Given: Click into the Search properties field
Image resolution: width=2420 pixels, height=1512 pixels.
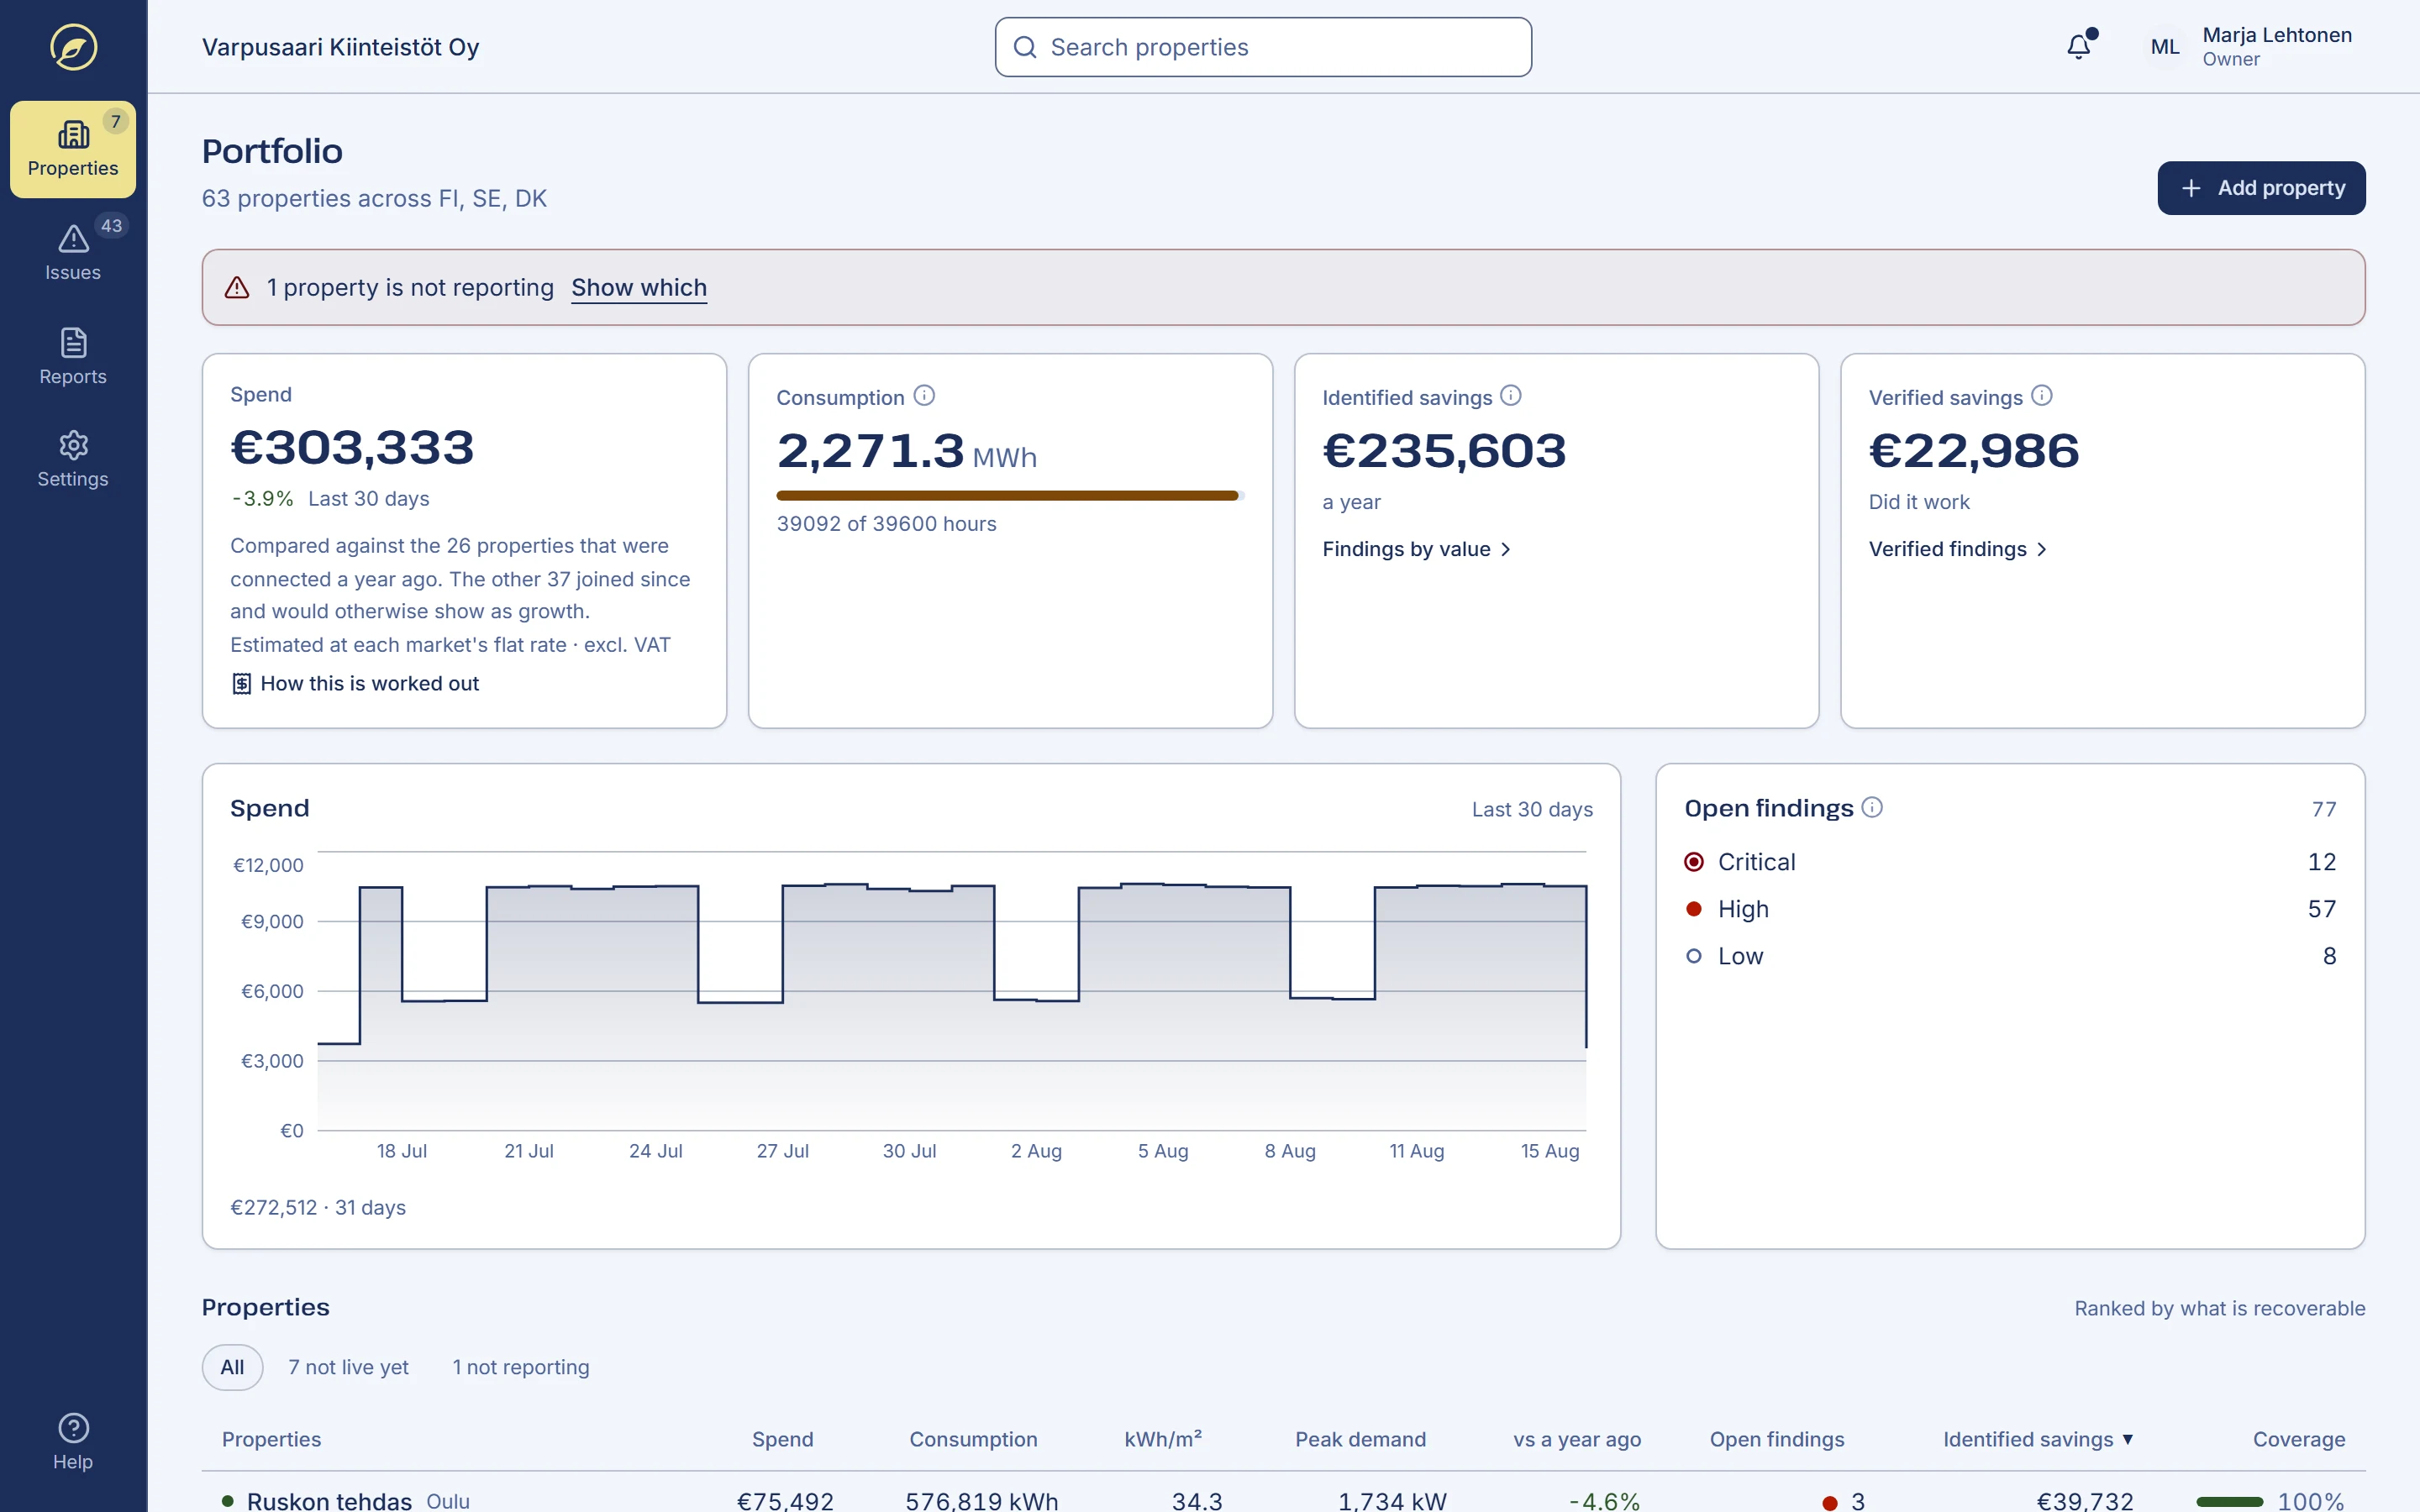Looking at the screenshot, I should (1263, 47).
